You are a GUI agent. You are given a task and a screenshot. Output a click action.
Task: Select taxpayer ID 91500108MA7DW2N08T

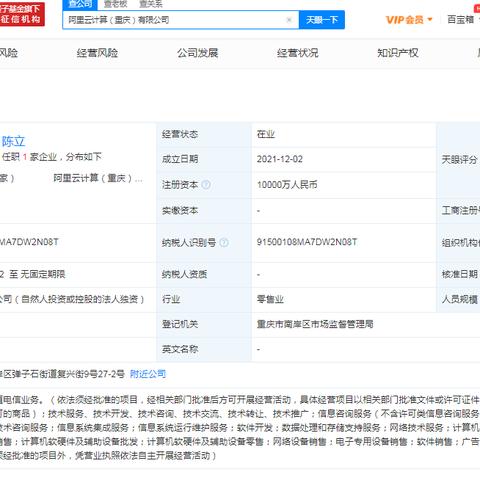[307, 242]
